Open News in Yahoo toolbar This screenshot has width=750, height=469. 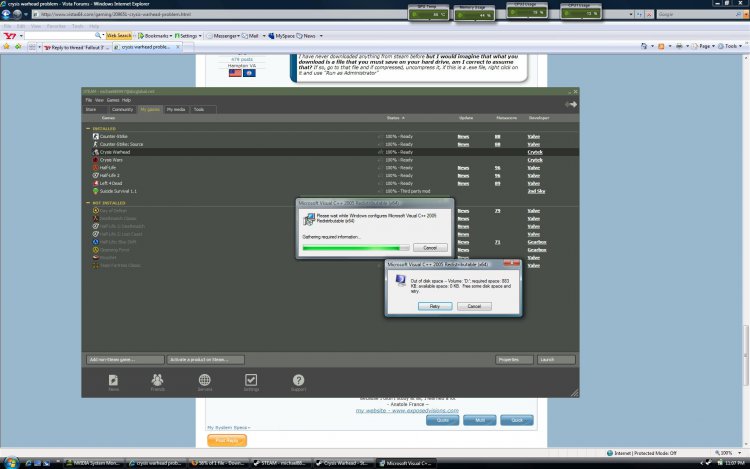[306, 36]
